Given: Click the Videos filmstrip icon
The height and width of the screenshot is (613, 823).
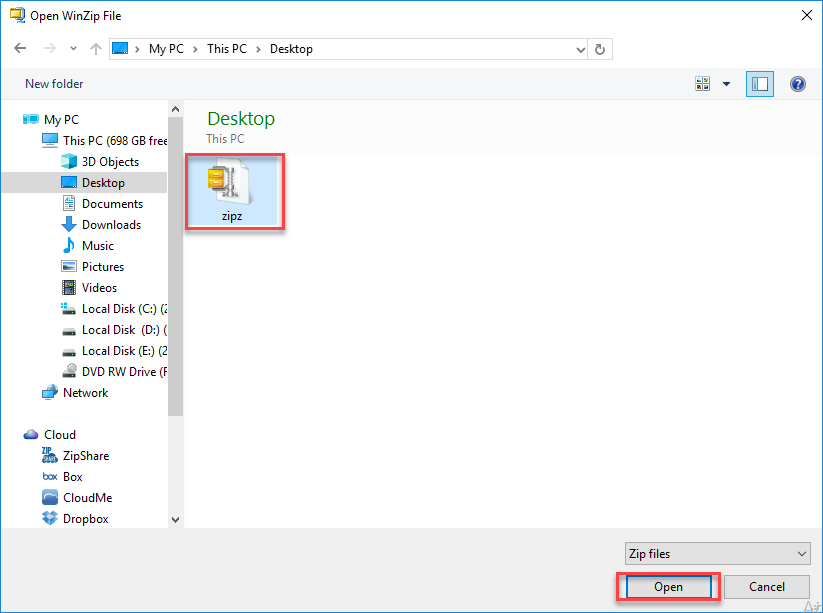Looking at the screenshot, I should pos(69,287).
